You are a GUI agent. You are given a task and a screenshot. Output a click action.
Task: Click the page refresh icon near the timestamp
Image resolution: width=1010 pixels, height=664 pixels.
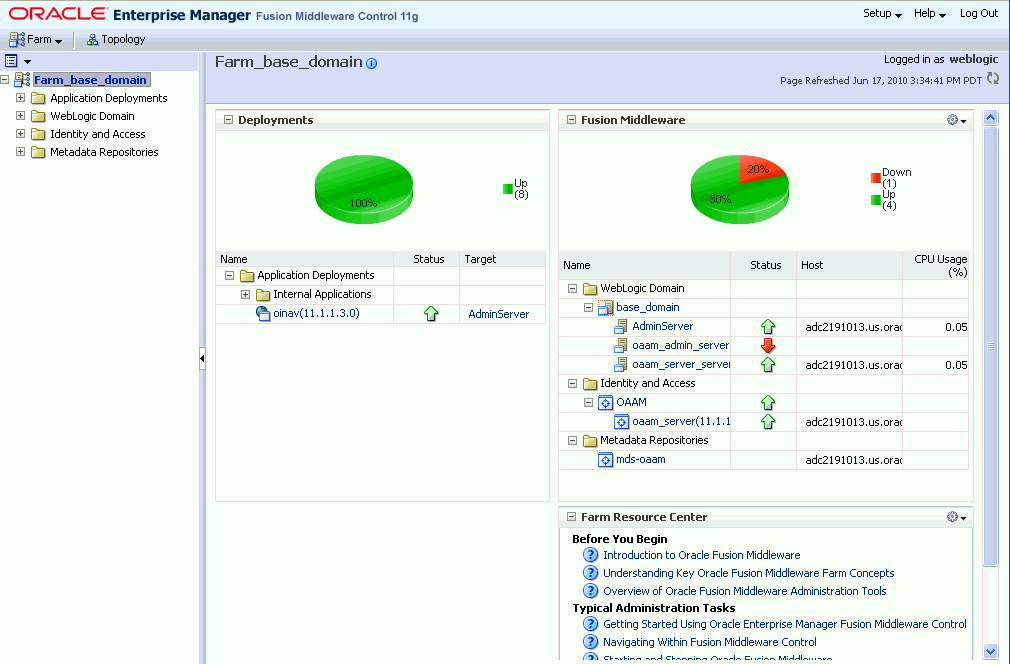993,78
